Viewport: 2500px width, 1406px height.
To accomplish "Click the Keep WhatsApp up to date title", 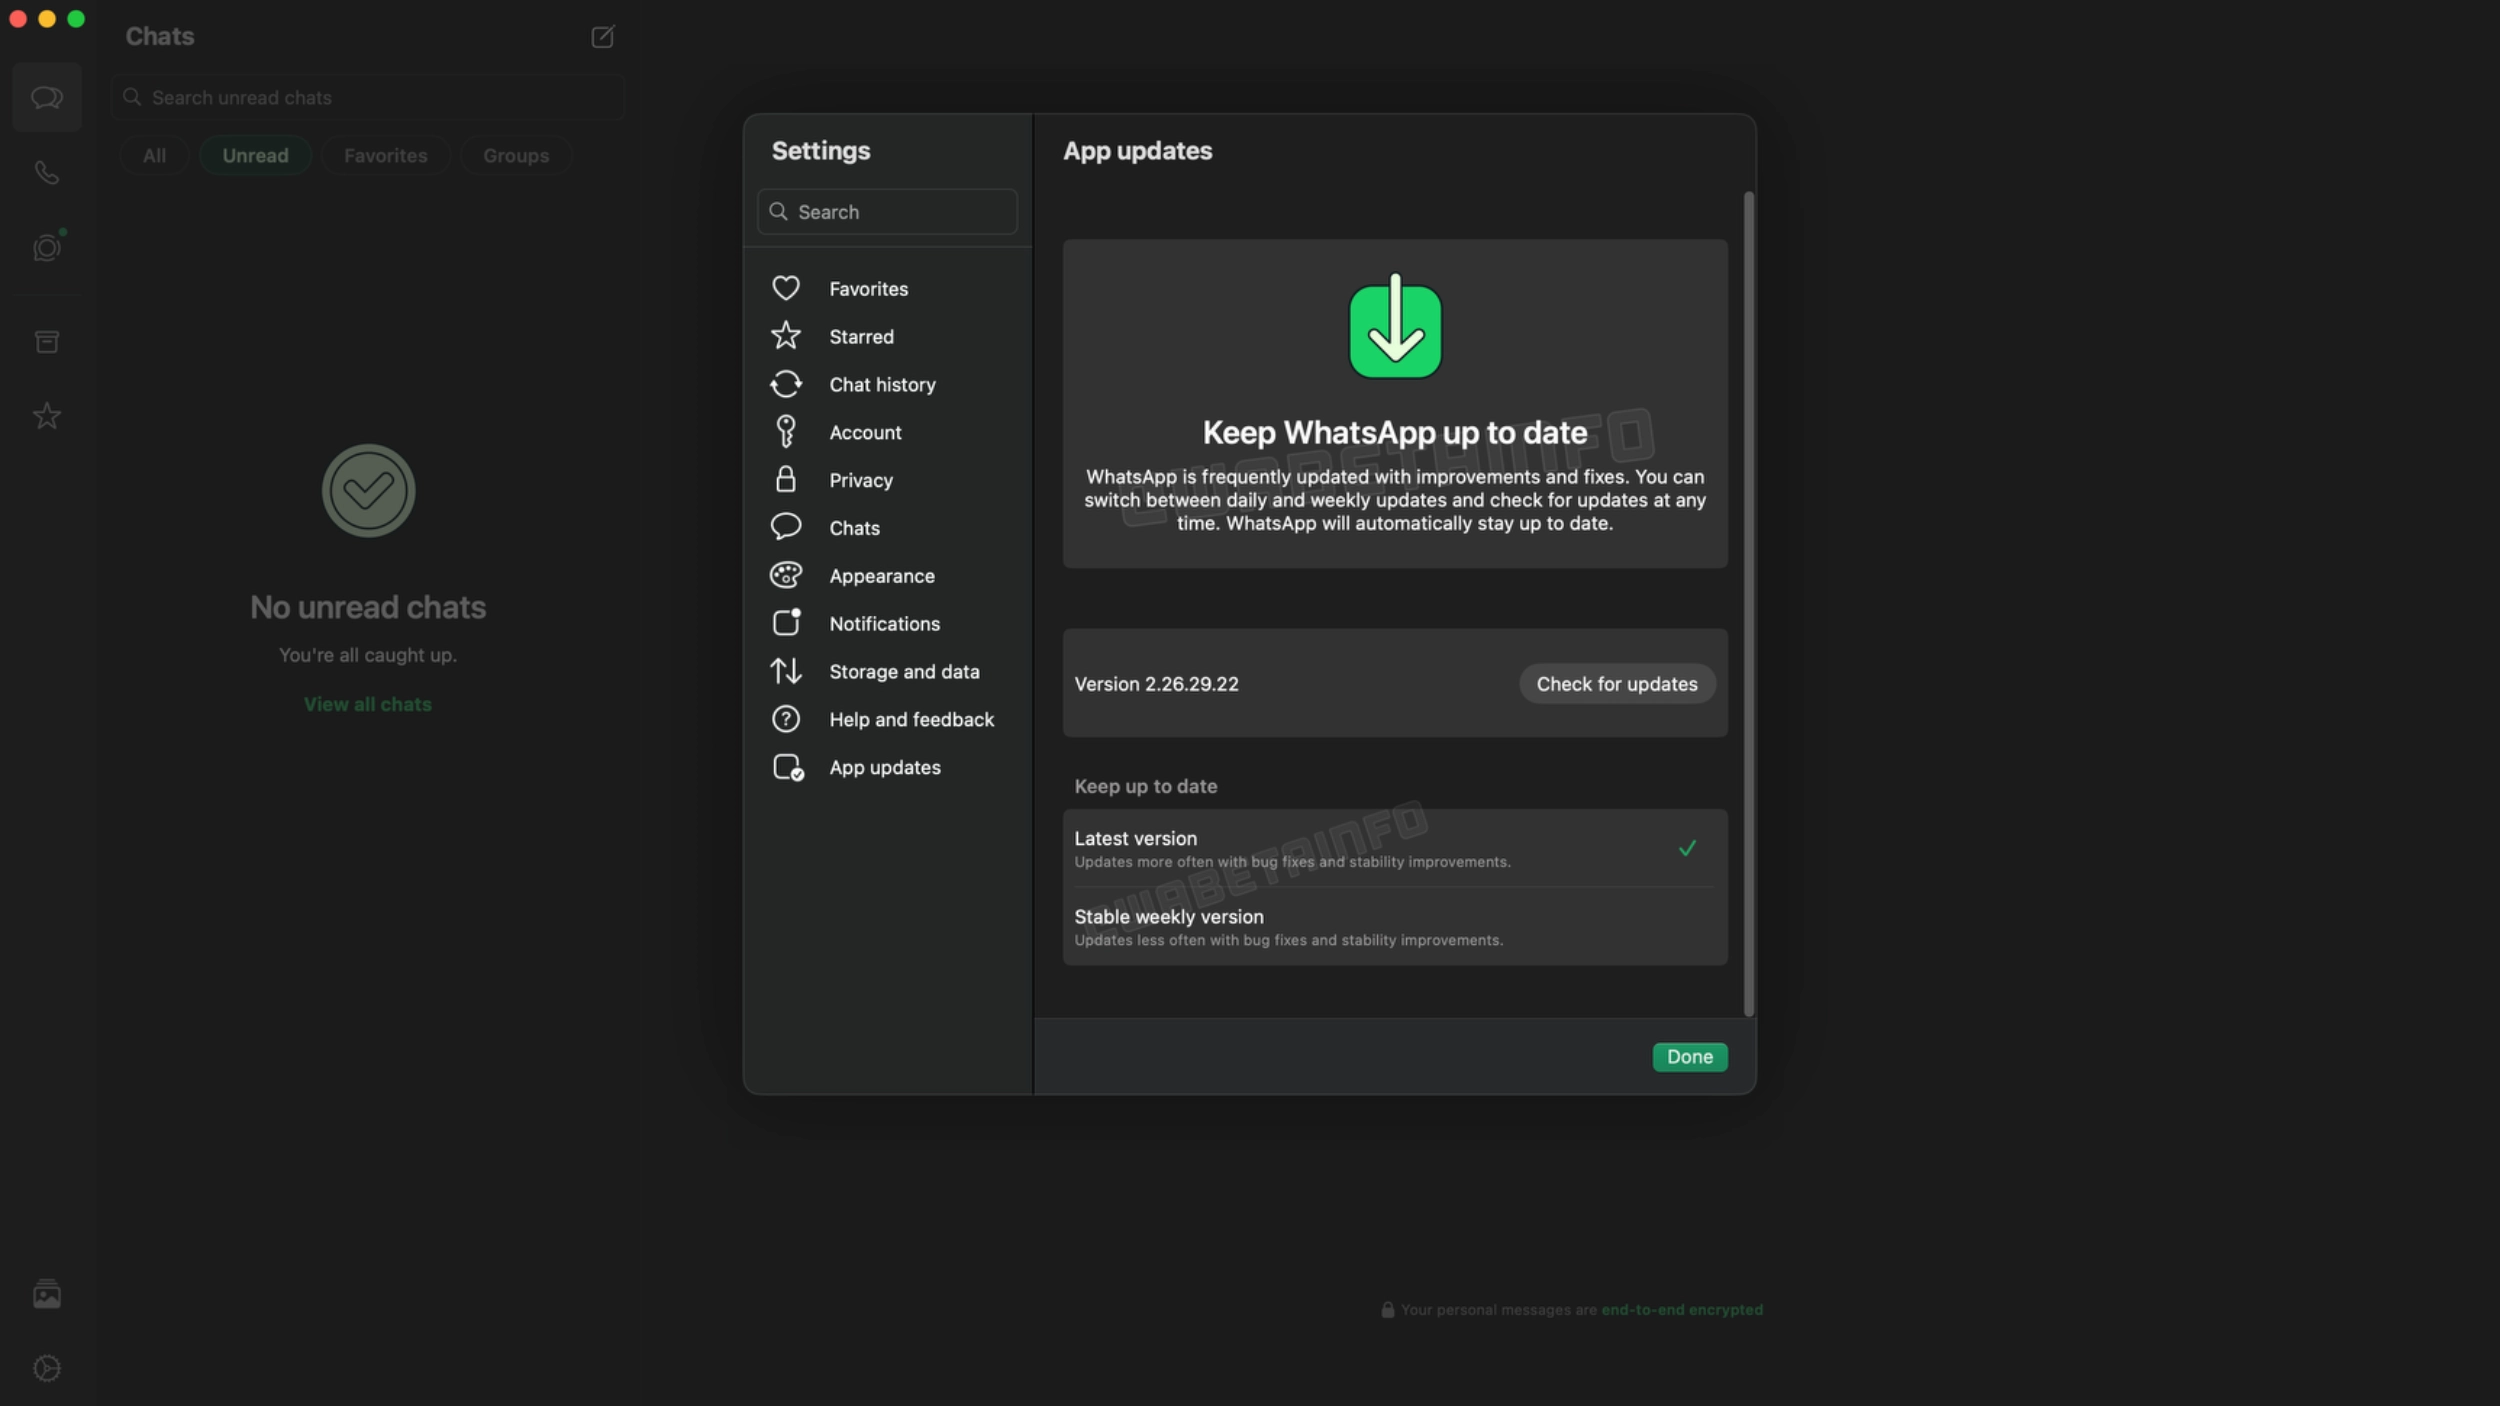I will [x=1395, y=432].
